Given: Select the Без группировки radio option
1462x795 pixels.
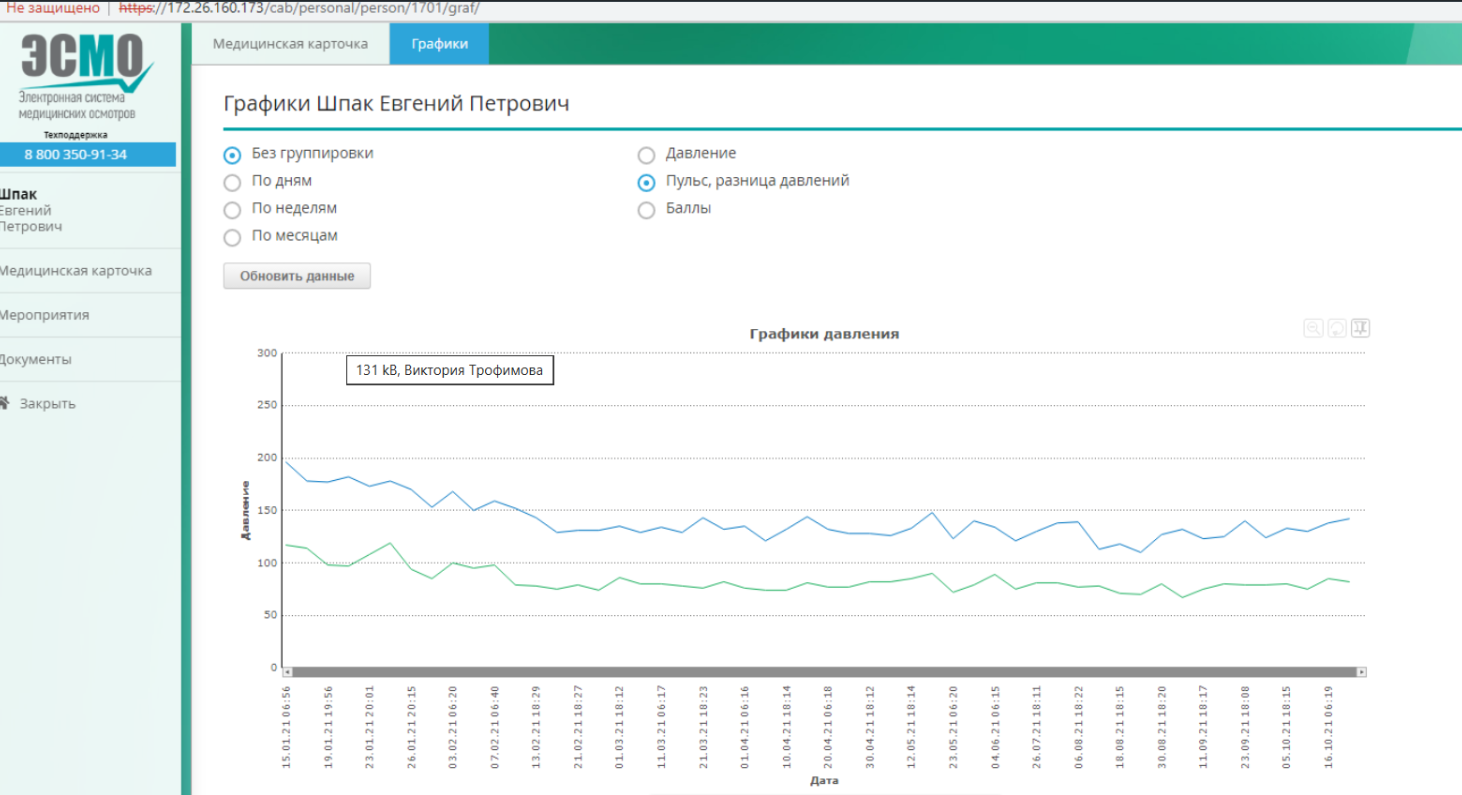Looking at the screenshot, I should [232, 155].
